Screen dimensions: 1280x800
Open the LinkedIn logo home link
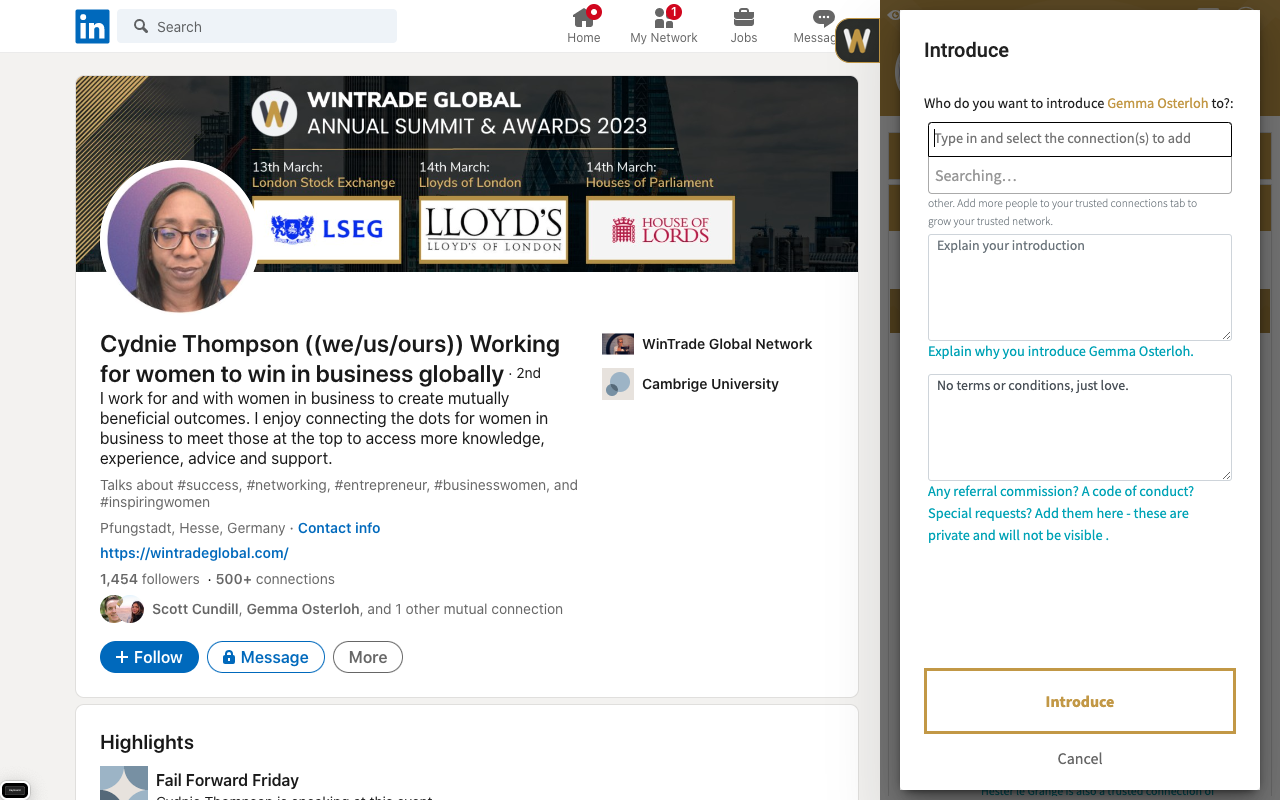pos(92,27)
